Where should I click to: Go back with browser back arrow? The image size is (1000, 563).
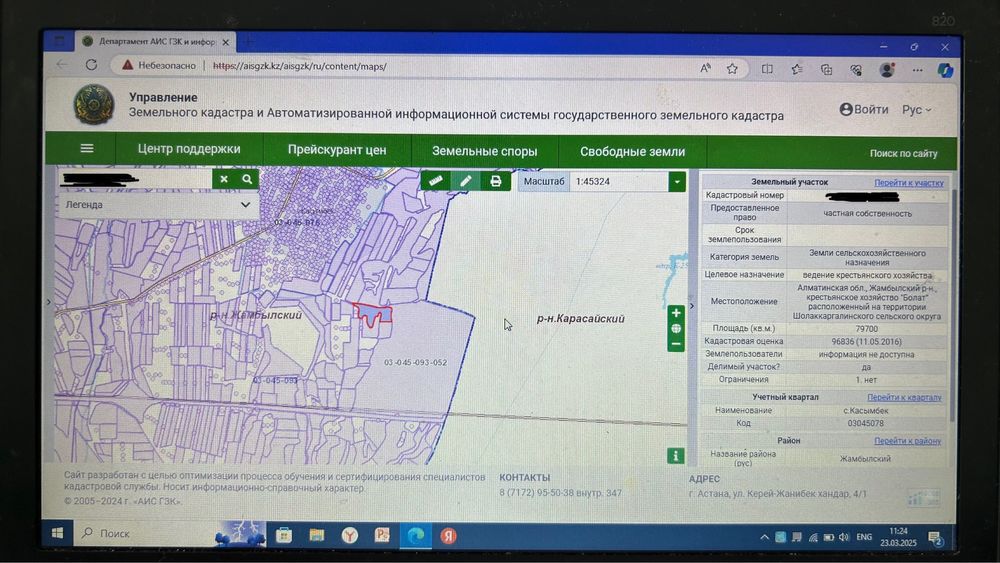62,64
